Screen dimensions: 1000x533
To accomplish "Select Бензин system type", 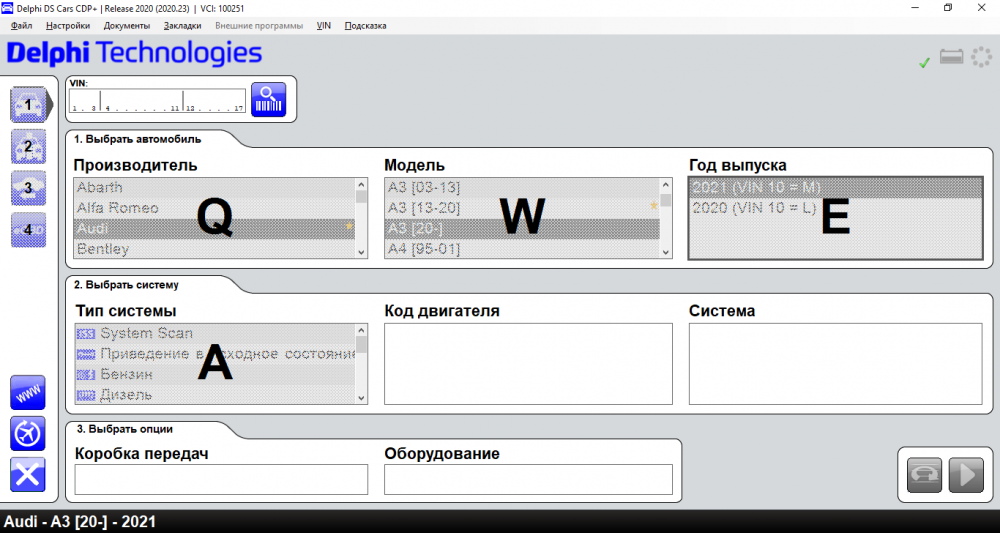I will (215, 374).
